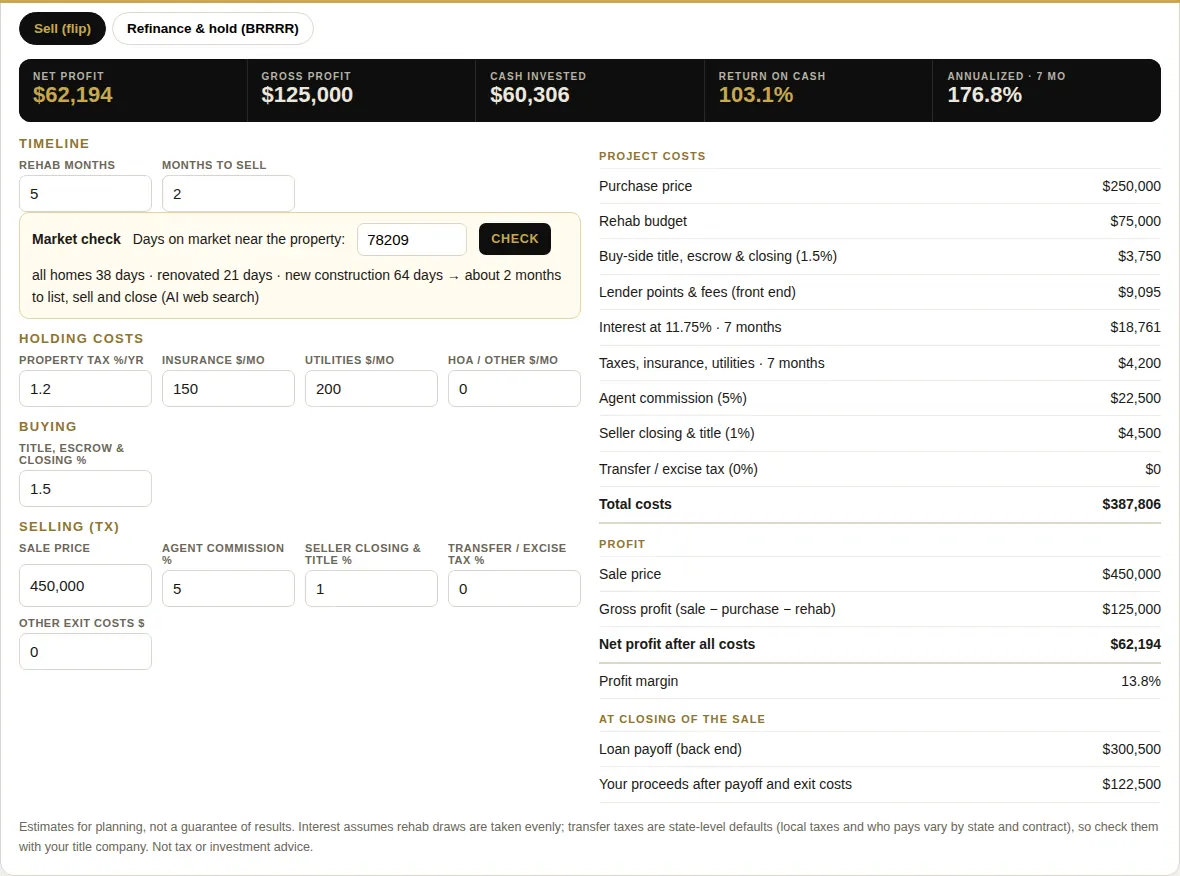Viewport: 1180px width, 876px height.
Task: Click the Other Exit Costs $ field
Action: pos(85,652)
